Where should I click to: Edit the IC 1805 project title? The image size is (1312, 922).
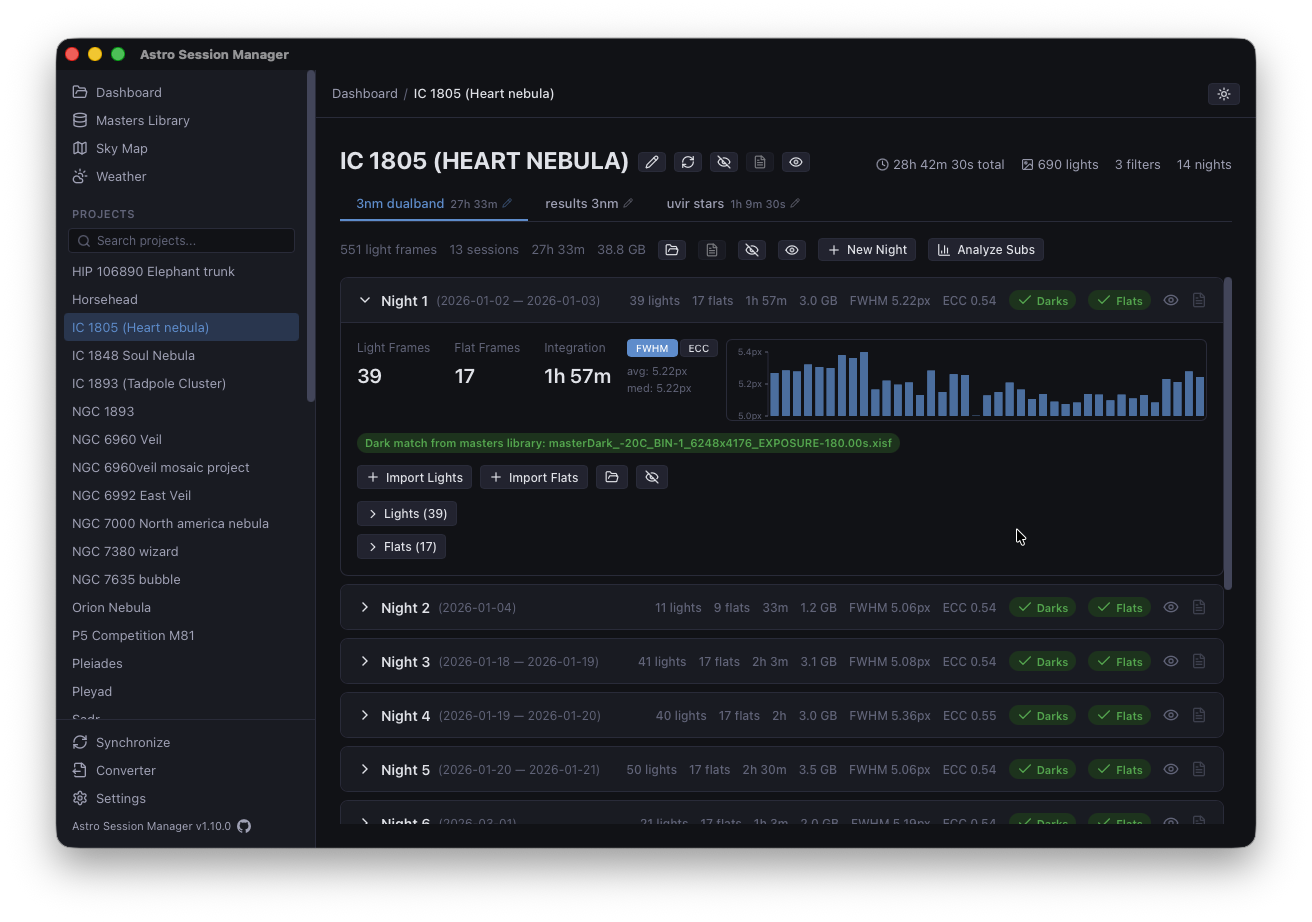(x=652, y=161)
